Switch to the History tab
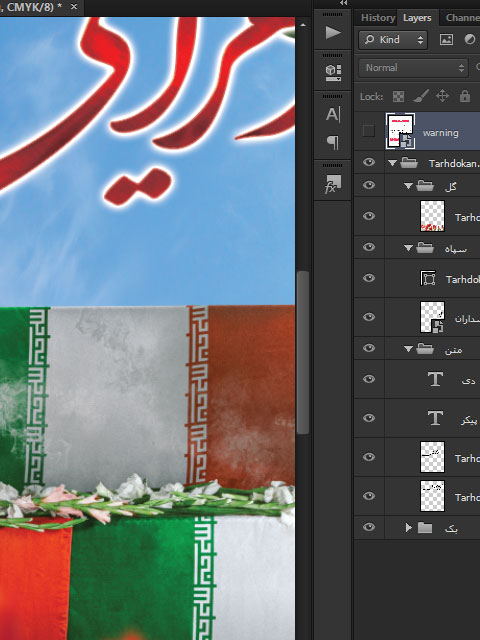This screenshot has height=640, width=480. pos(378,18)
